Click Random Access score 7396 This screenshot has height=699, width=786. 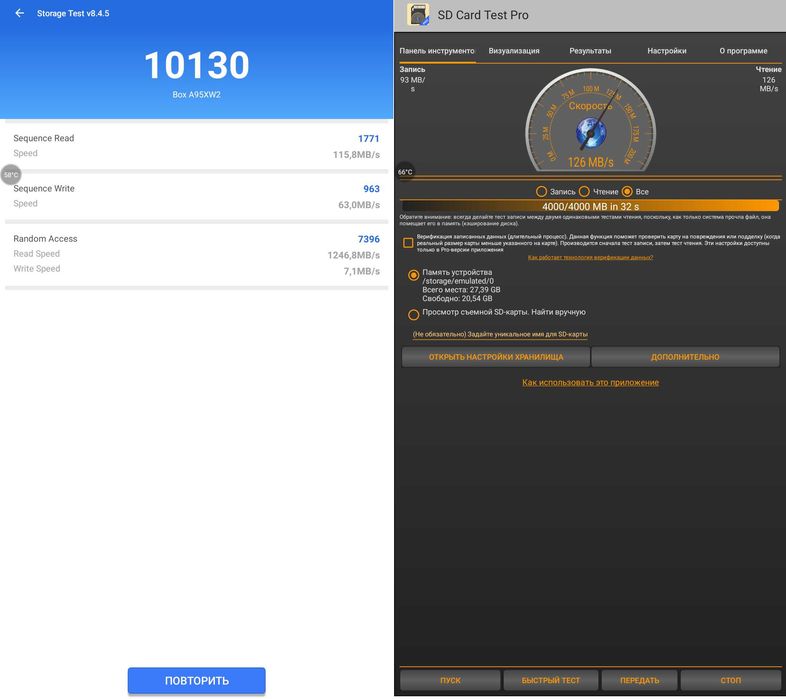[368, 239]
